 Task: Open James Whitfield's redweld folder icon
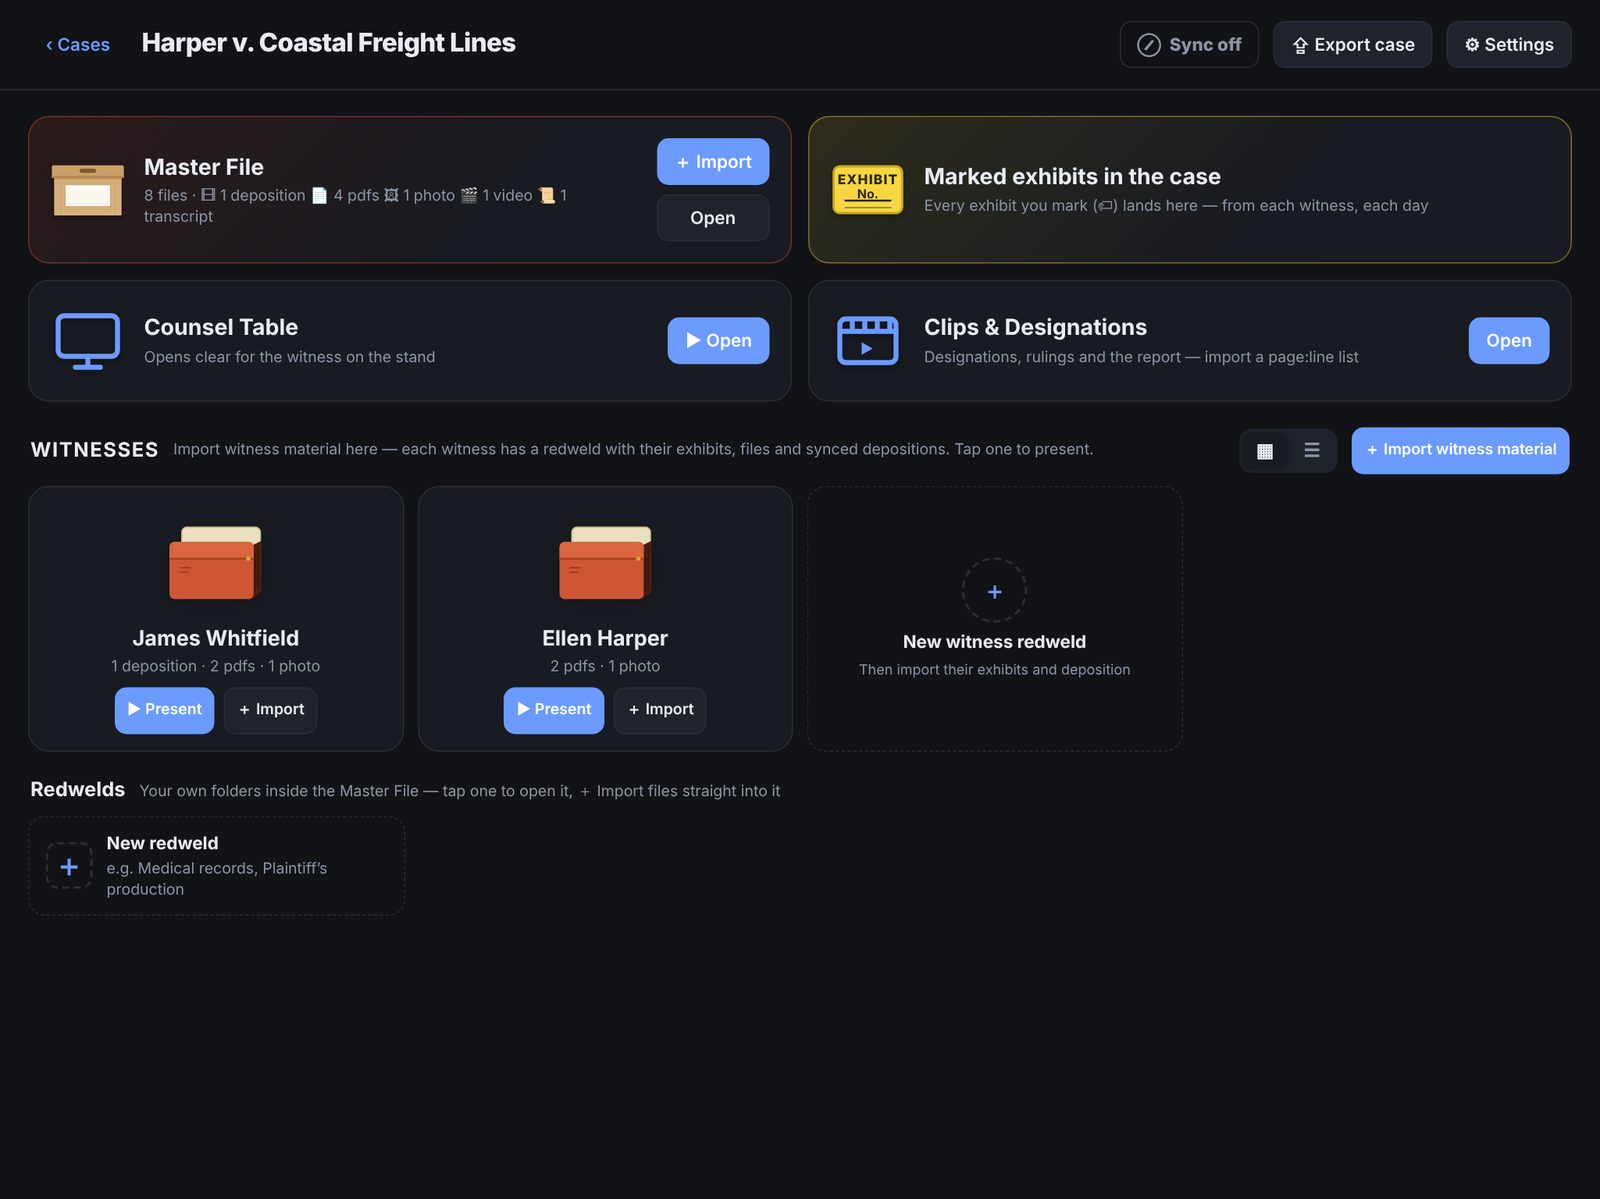(x=215, y=563)
